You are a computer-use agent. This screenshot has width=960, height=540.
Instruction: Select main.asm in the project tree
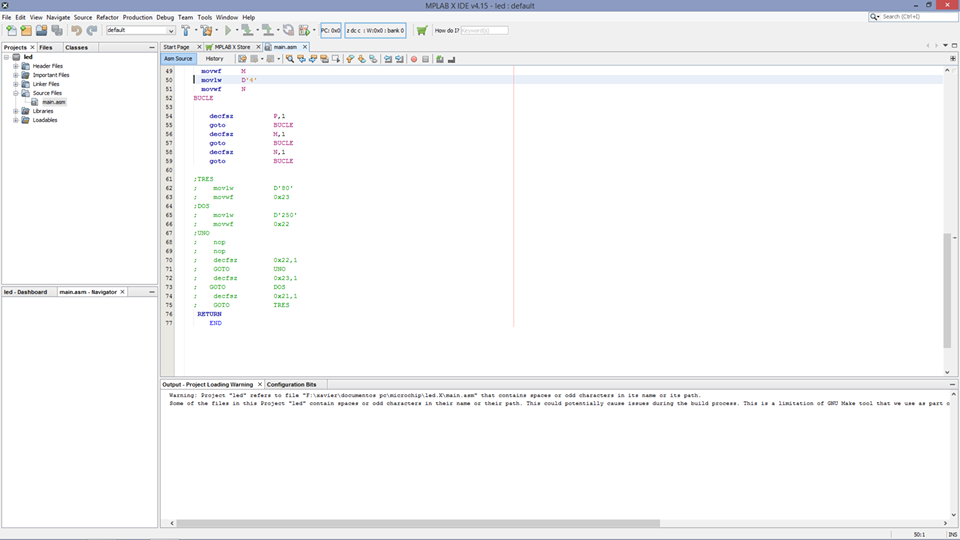53,102
